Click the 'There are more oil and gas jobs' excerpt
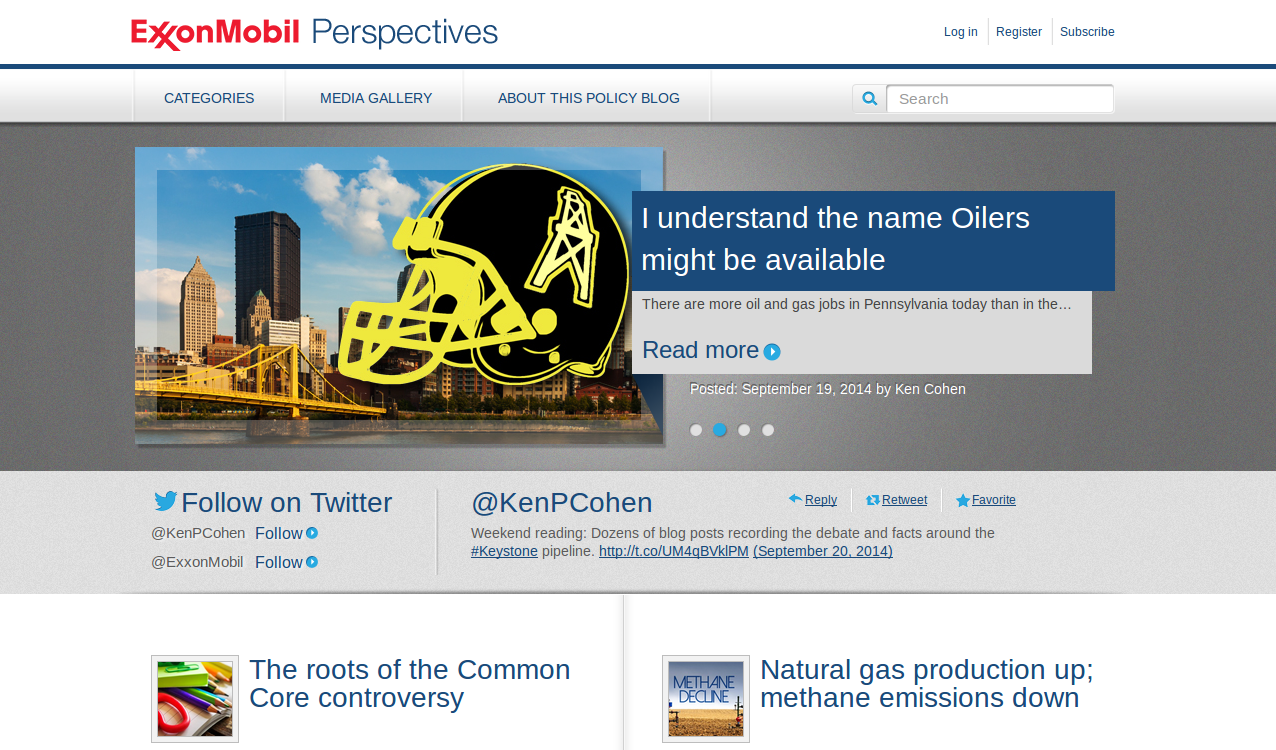Viewport: 1276px width, 750px height. pyautogui.click(x=856, y=304)
